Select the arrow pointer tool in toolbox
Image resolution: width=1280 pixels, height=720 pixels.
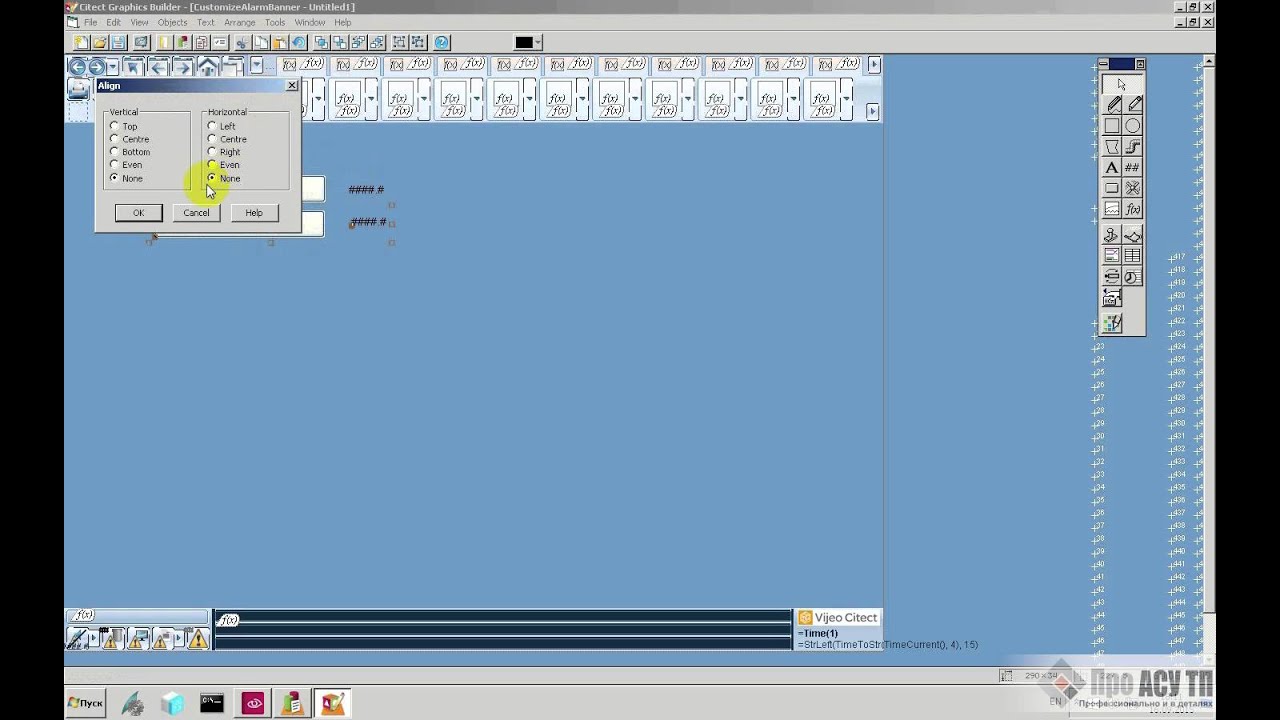(x=1122, y=84)
